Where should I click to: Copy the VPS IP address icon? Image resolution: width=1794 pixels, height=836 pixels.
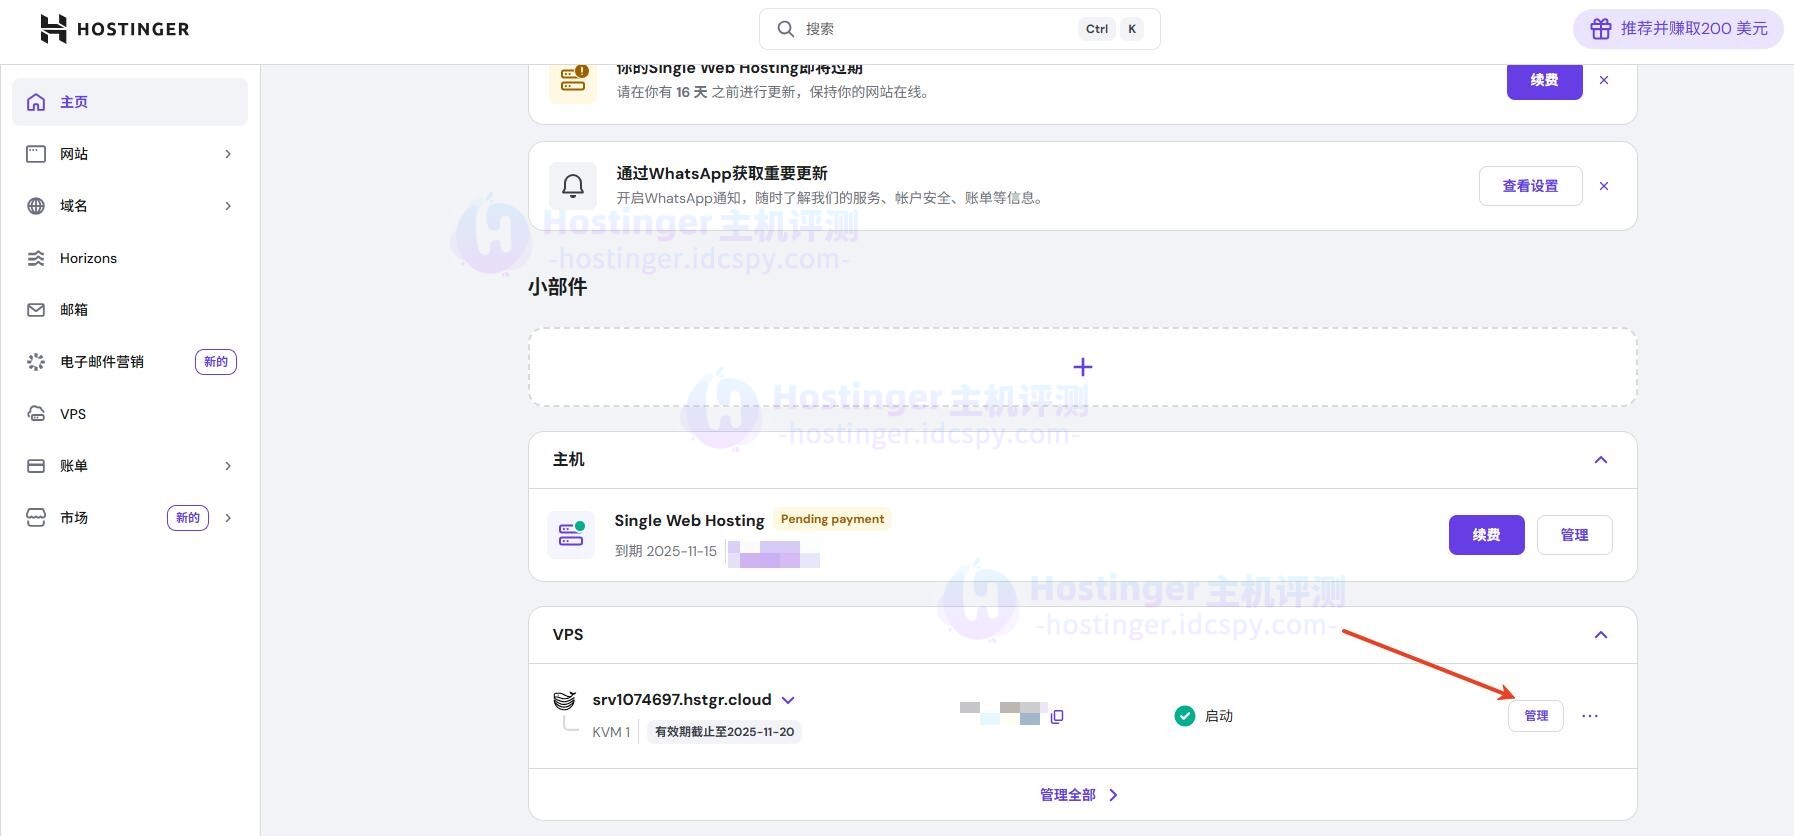1057,716
